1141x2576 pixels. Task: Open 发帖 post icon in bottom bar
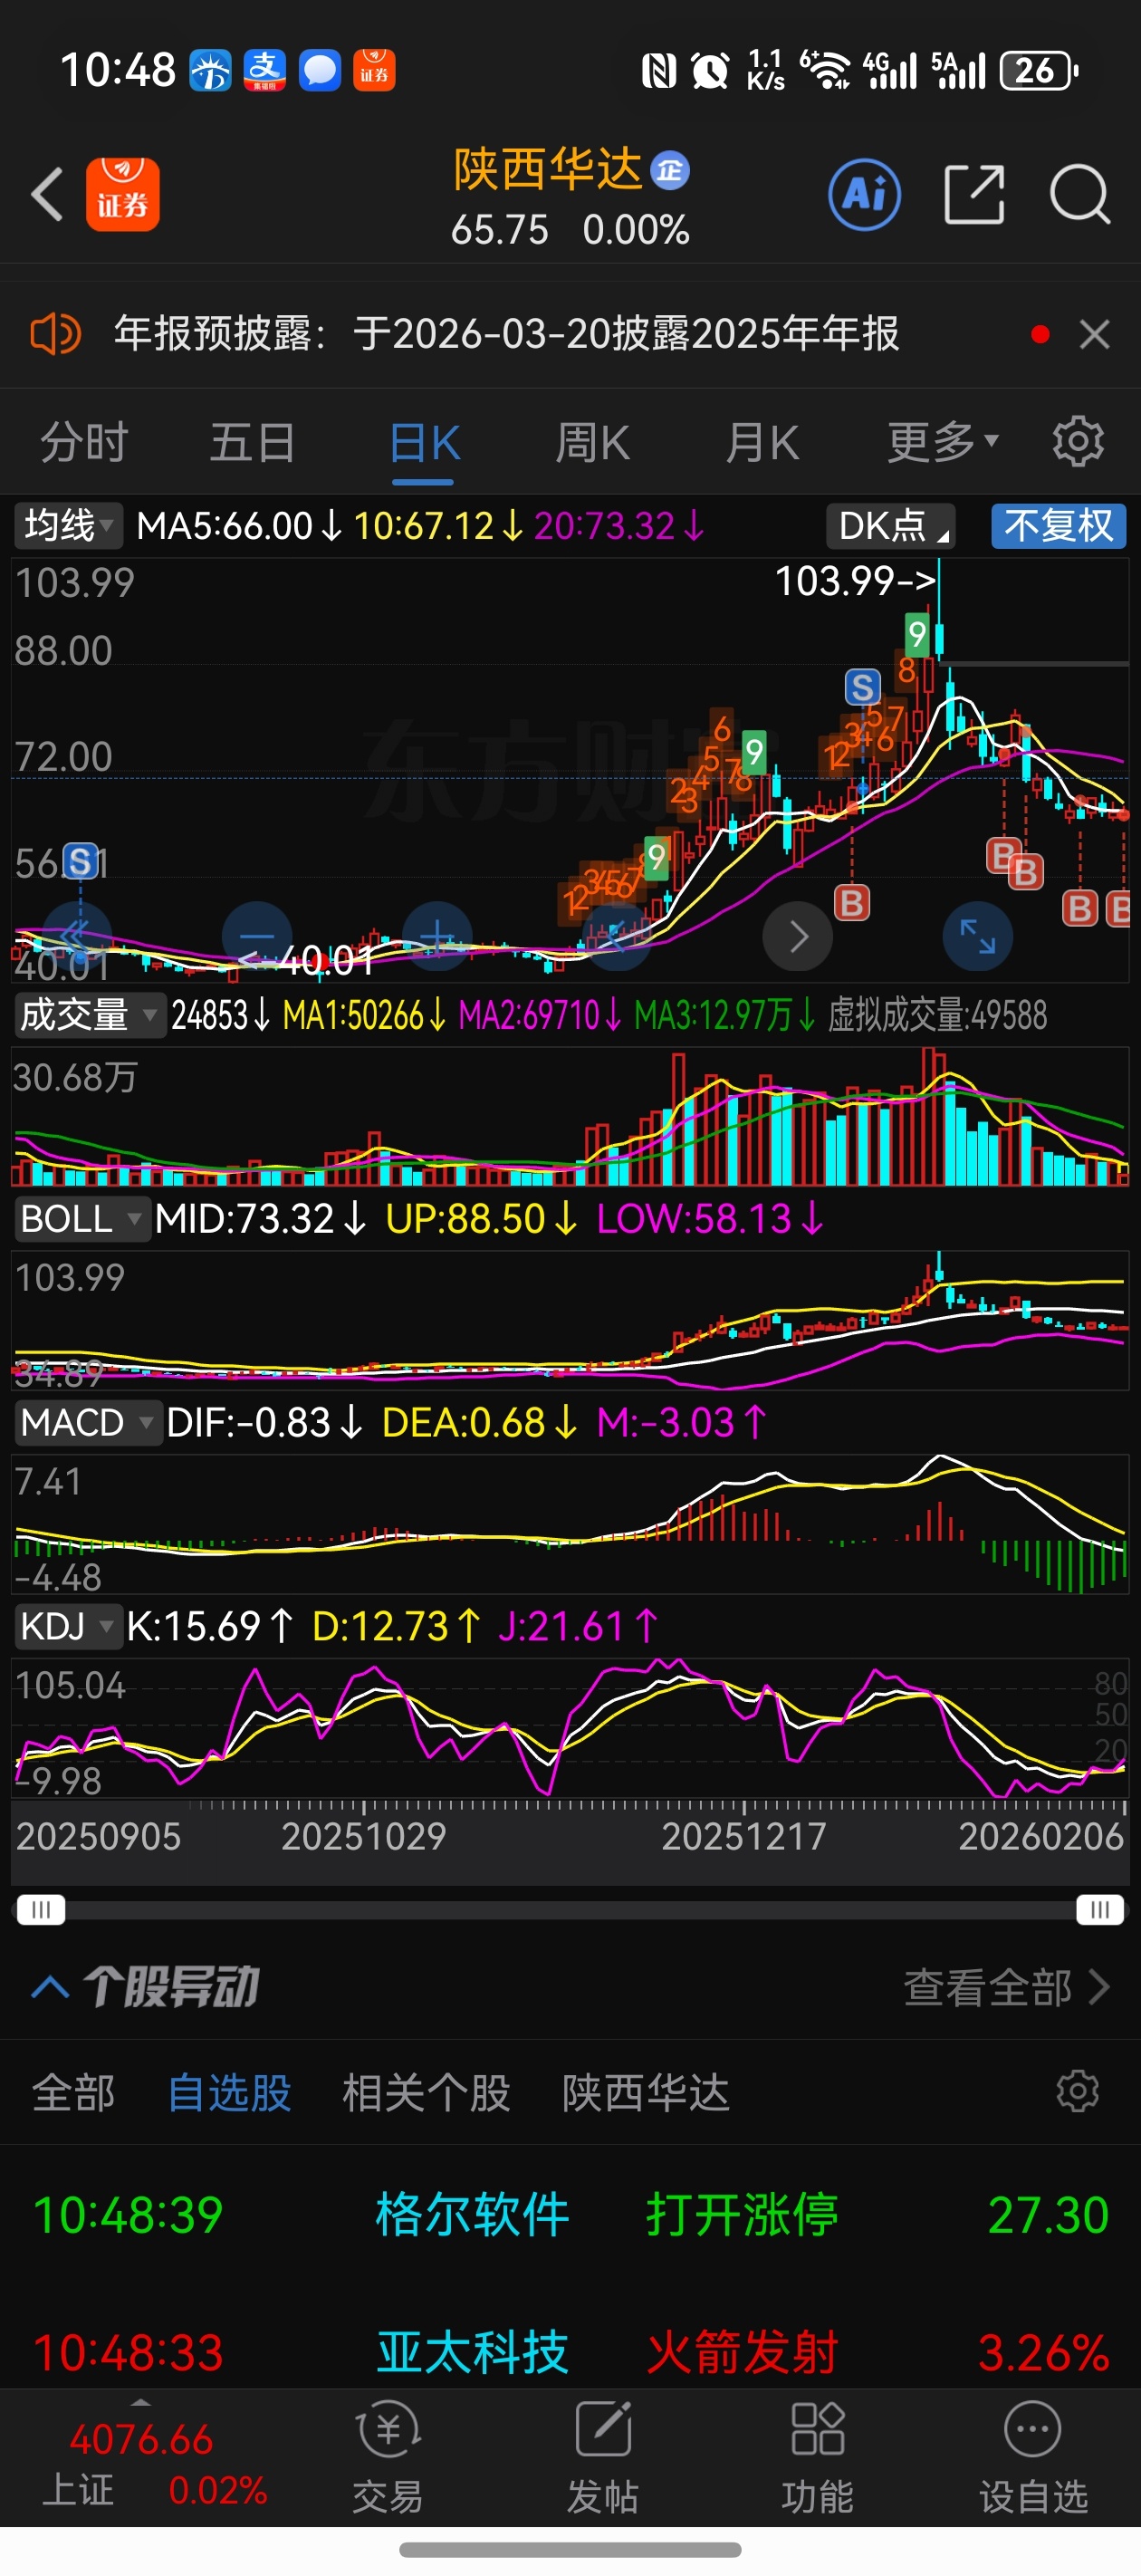tap(603, 2459)
